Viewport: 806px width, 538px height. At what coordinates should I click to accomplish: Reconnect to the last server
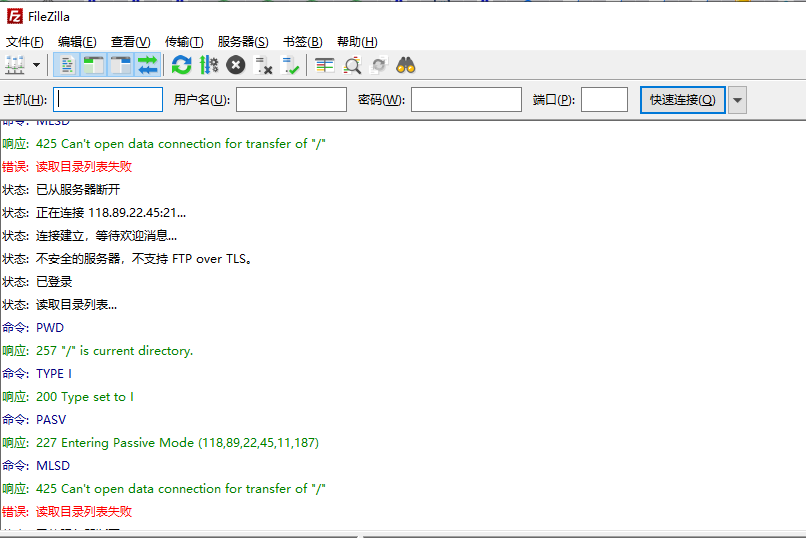[290, 65]
